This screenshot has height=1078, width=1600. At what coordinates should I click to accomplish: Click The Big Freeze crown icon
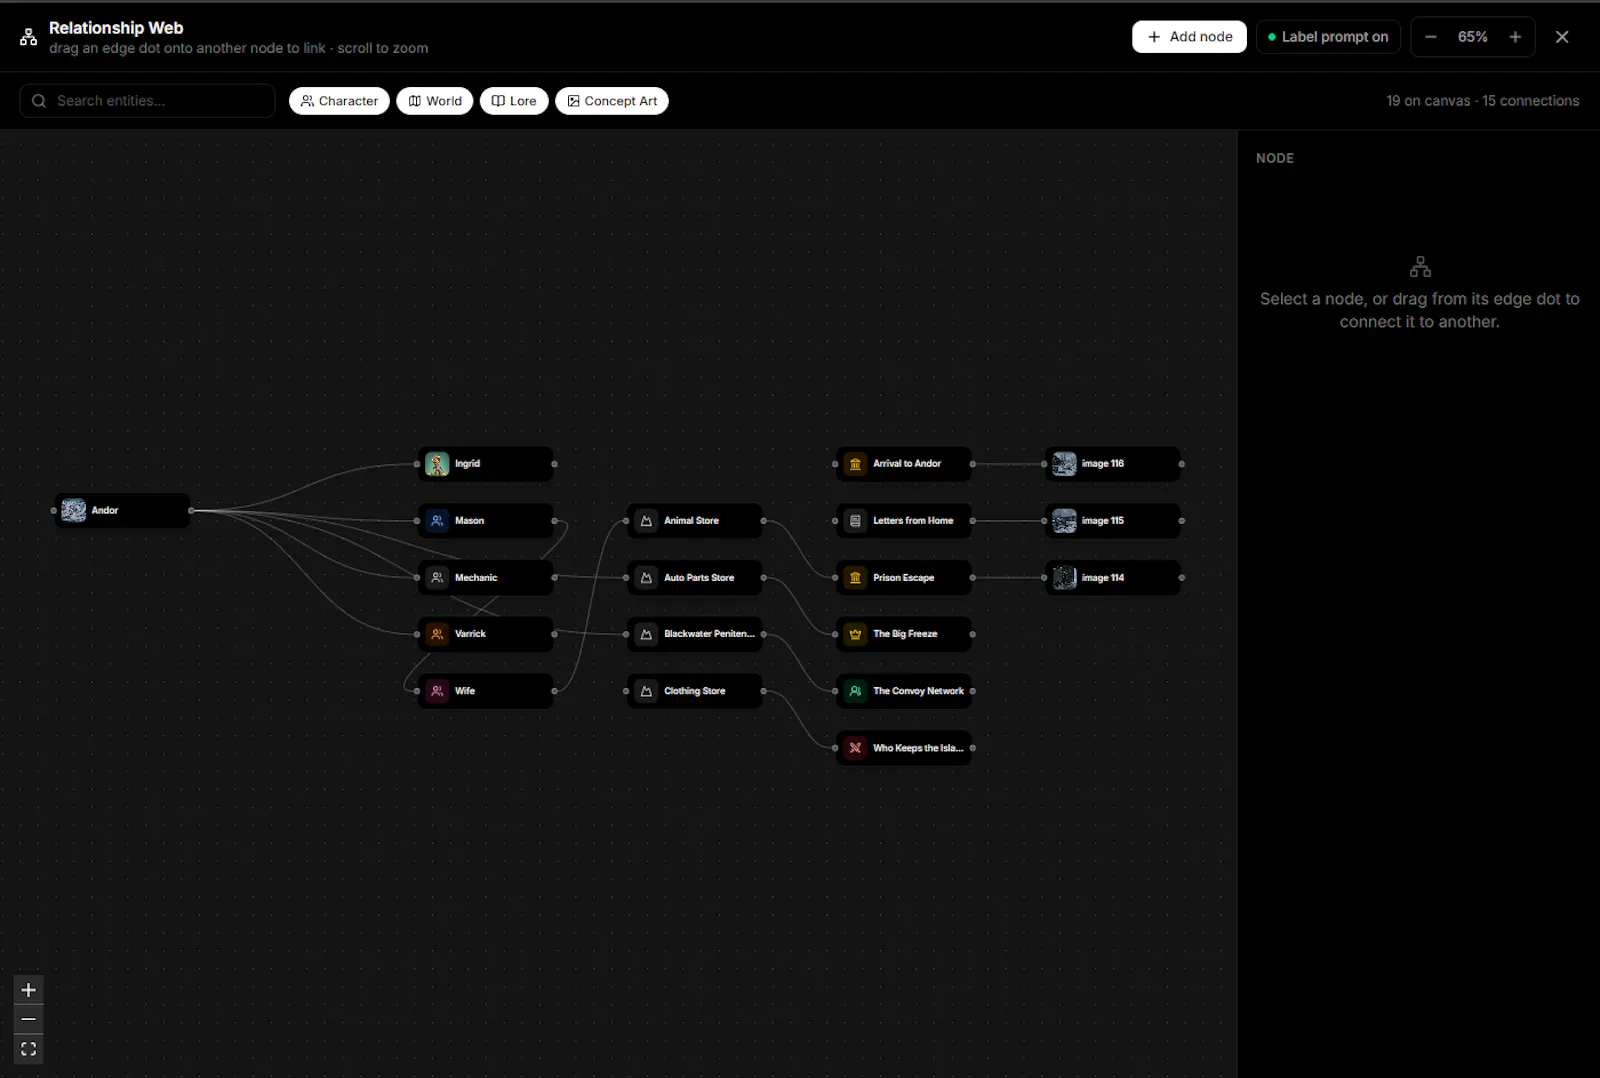coord(855,634)
